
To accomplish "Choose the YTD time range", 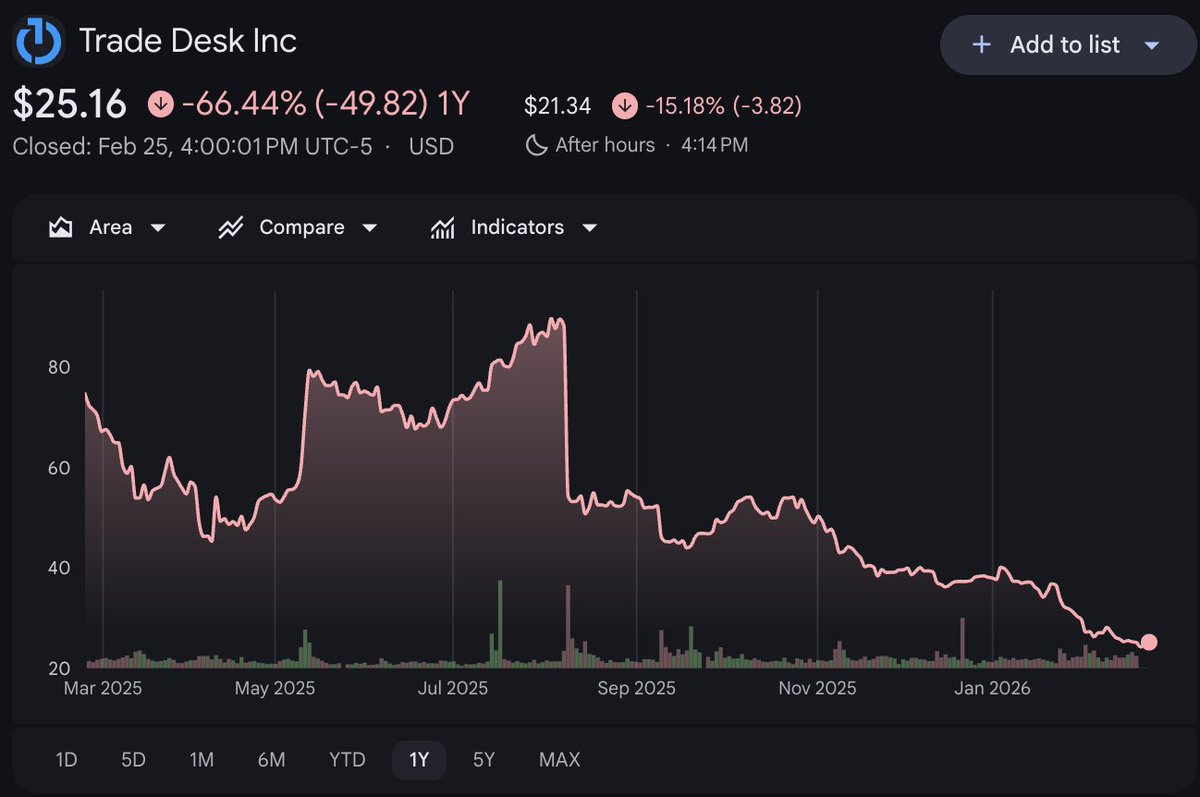I will pos(347,760).
